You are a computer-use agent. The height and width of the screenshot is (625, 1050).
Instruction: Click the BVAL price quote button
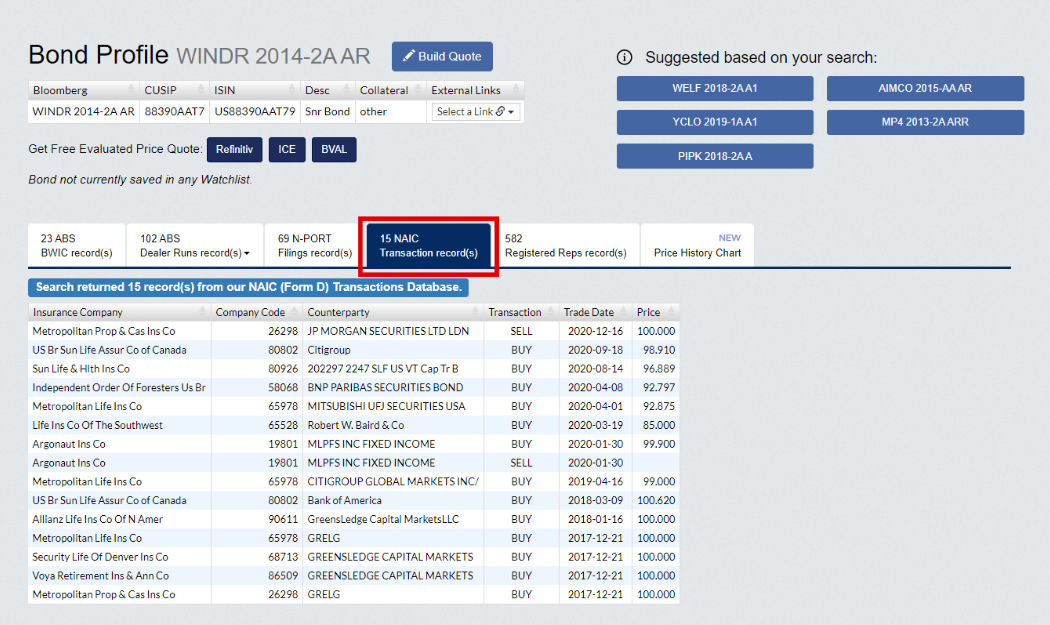tap(334, 150)
